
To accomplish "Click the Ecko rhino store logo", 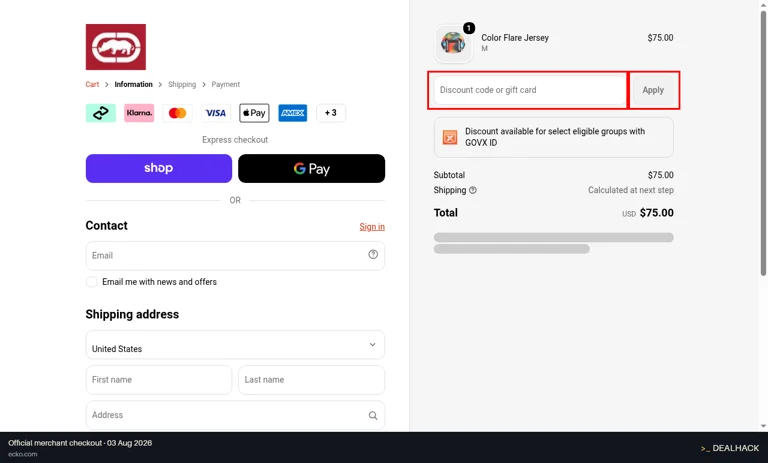I will coord(116,47).
